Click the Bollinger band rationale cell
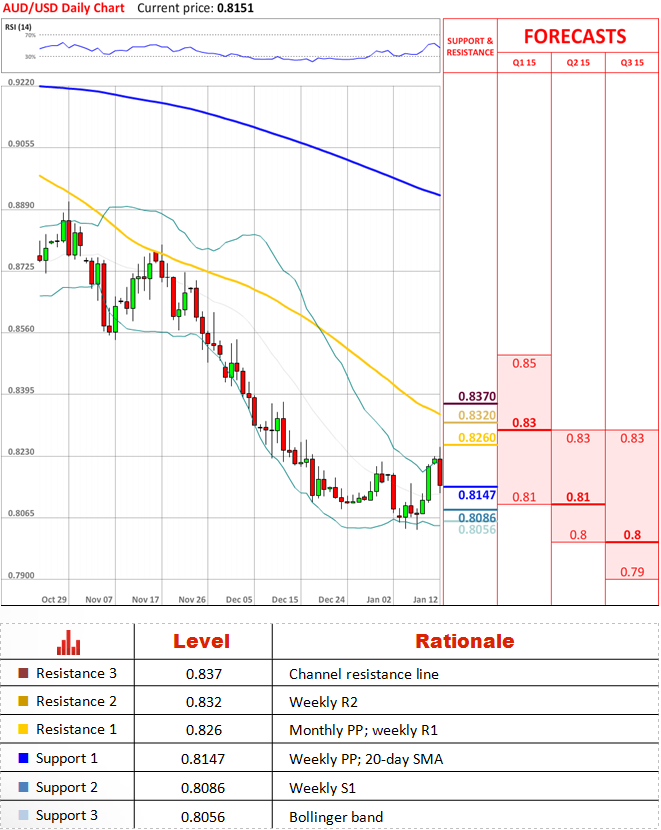This screenshot has width=661, height=830. coord(336,817)
